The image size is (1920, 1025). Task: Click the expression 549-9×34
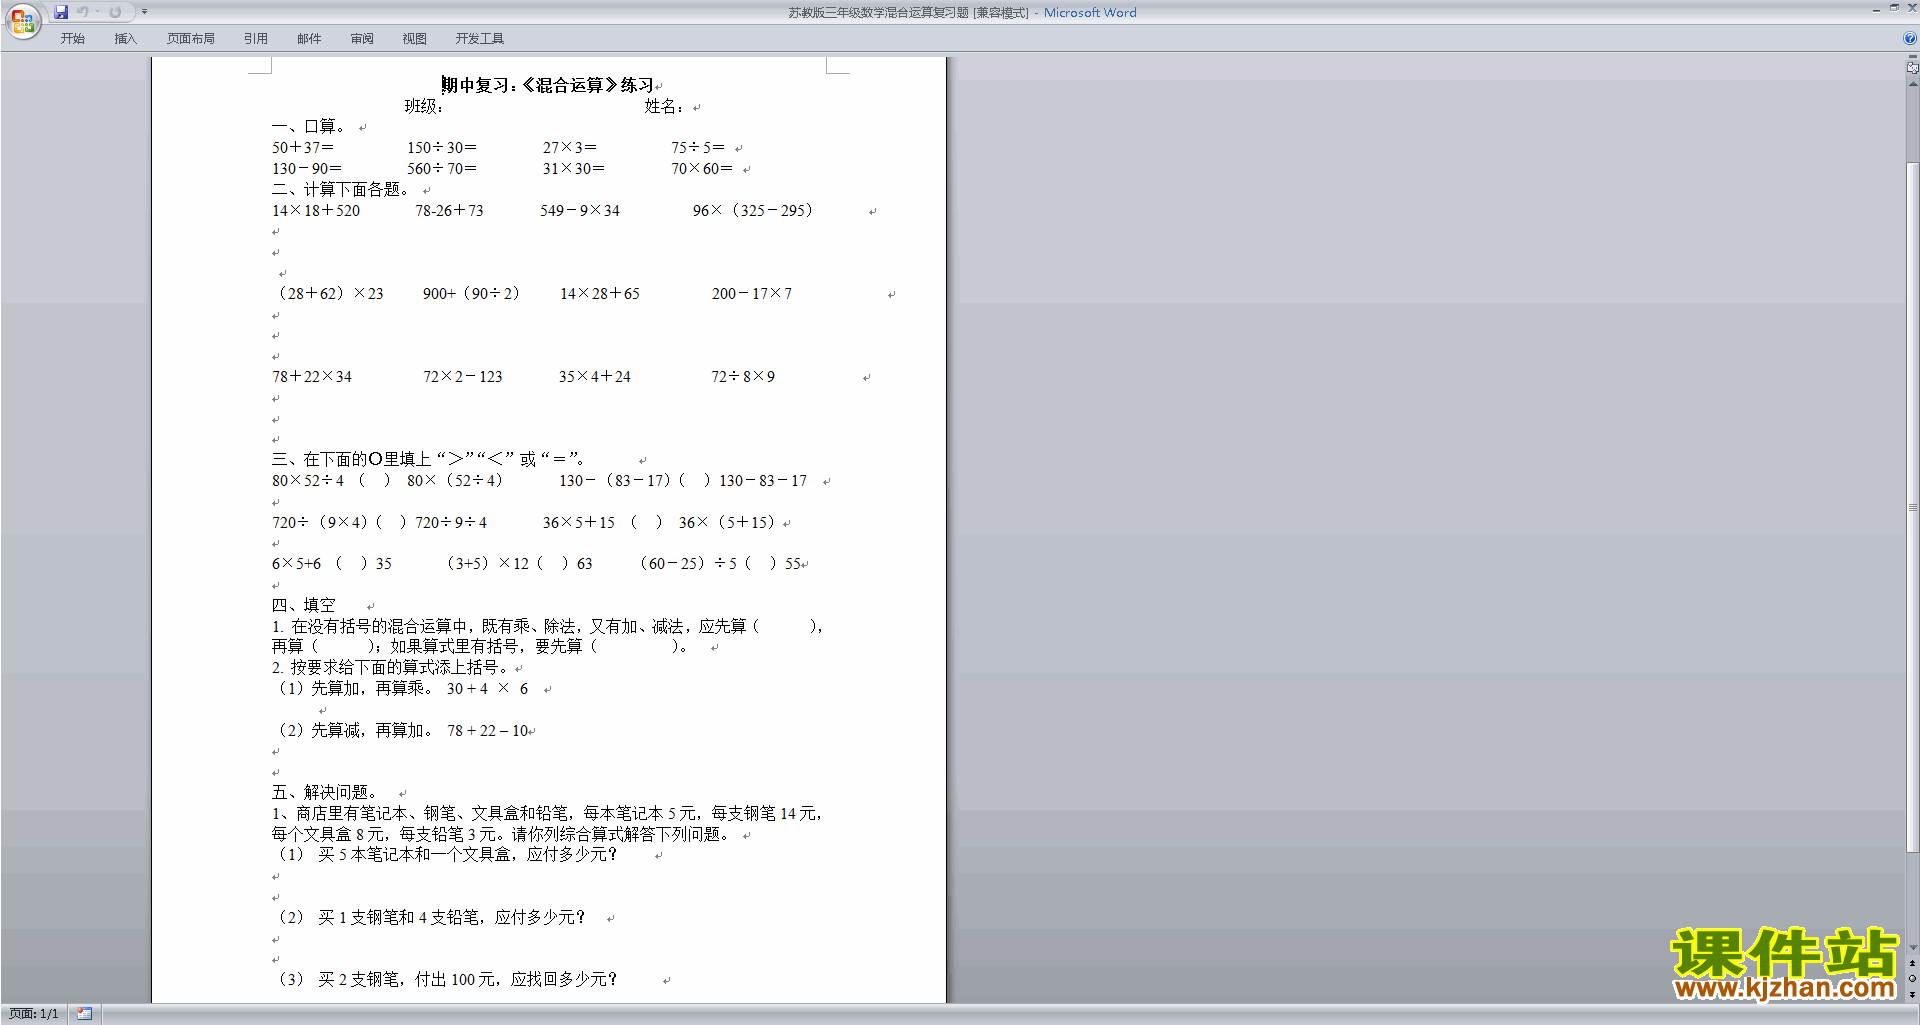point(580,210)
